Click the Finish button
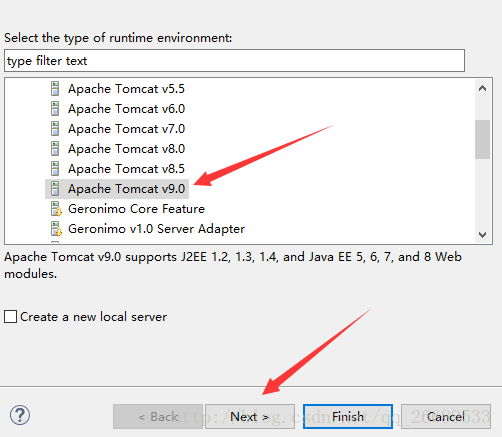The image size is (502, 437). 348,416
